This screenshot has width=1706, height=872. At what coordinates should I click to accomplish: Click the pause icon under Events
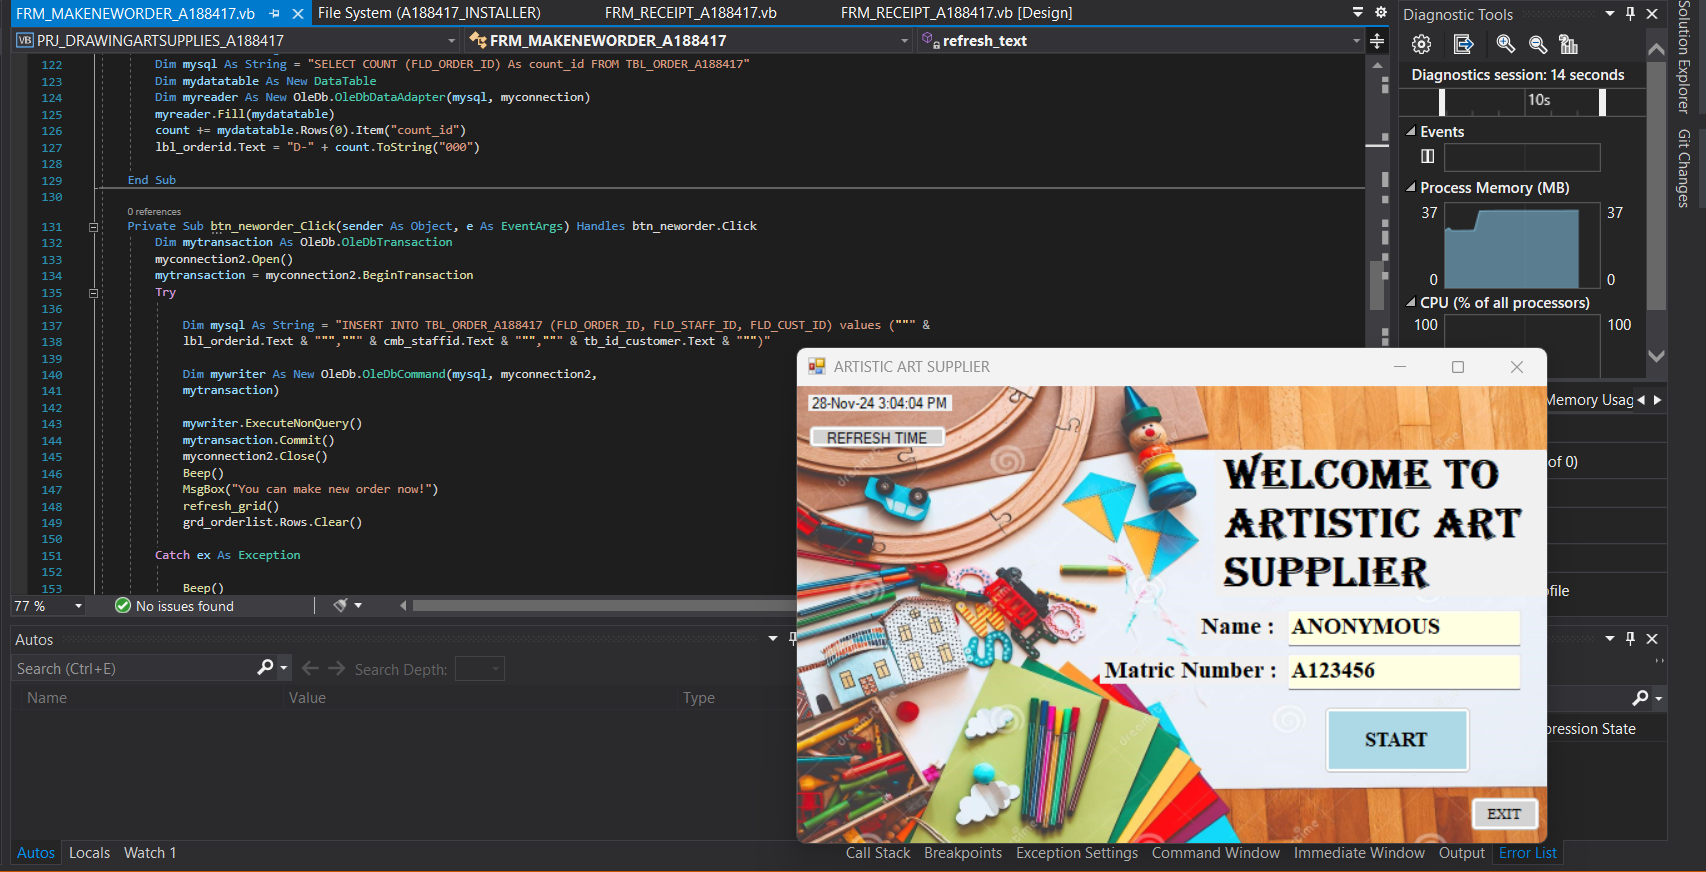(1427, 156)
